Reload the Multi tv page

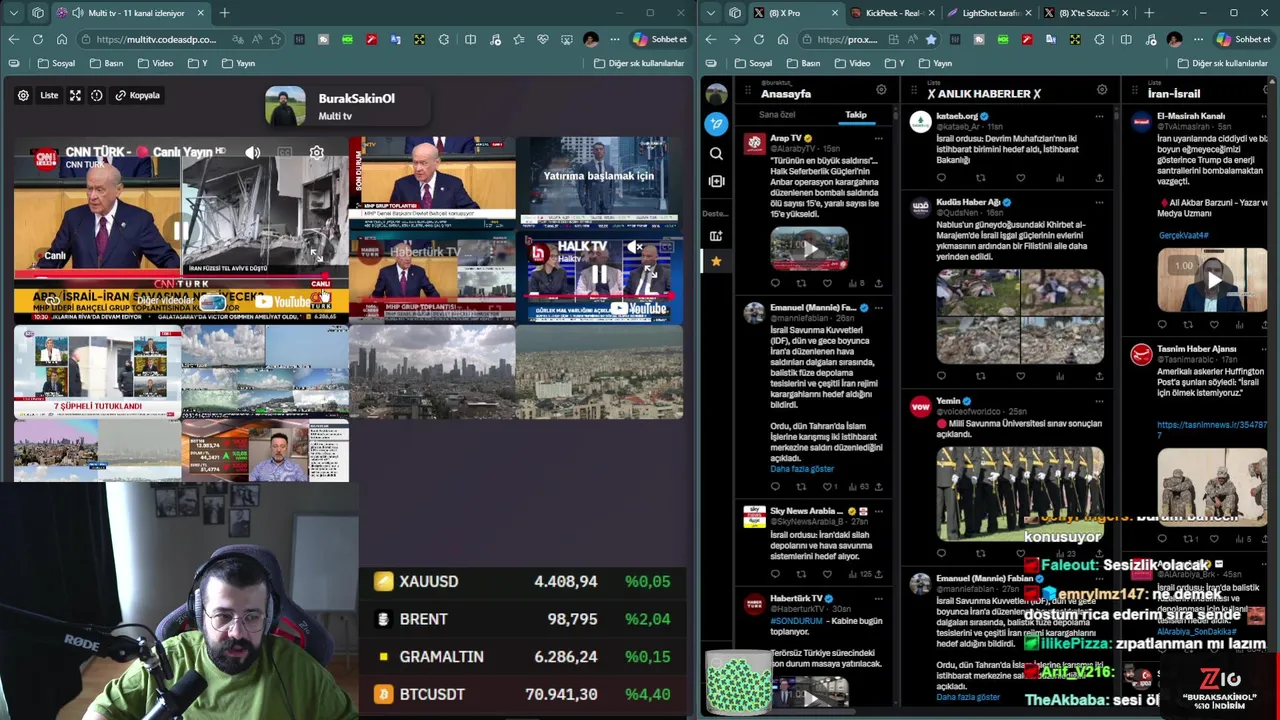pyautogui.click(x=37, y=39)
